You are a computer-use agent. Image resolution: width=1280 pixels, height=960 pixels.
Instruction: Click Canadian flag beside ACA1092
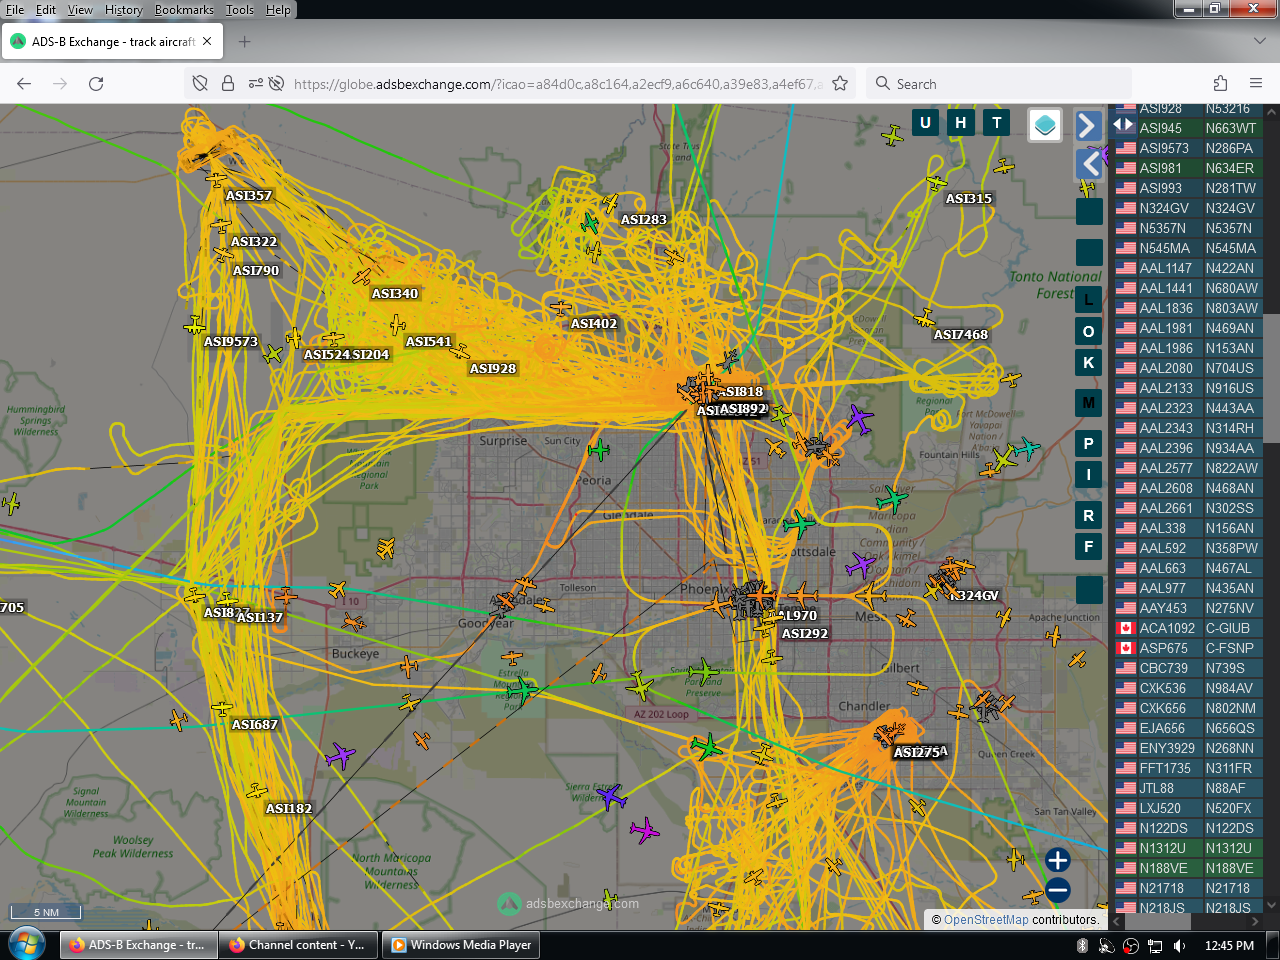click(x=1126, y=628)
